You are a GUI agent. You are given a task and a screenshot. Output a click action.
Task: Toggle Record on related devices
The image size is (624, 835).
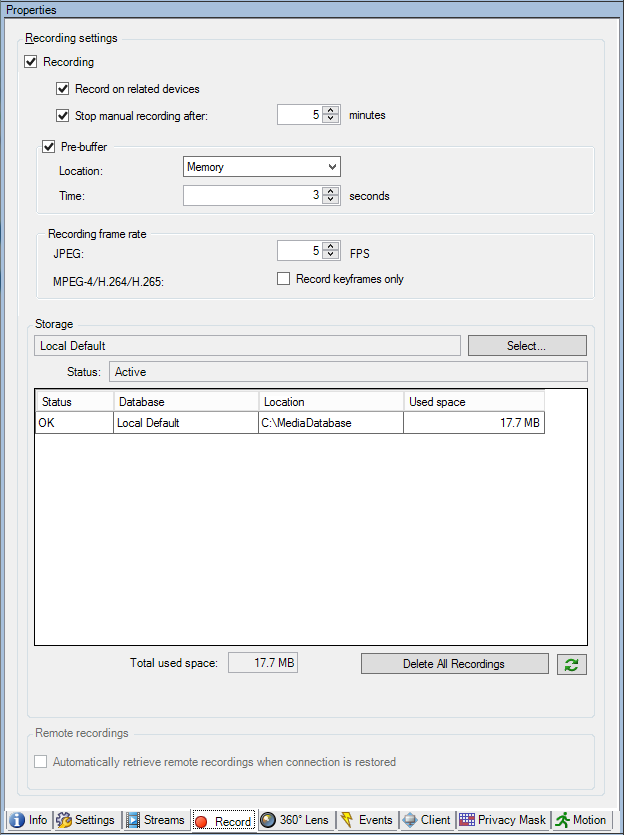click(x=63, y=89)
